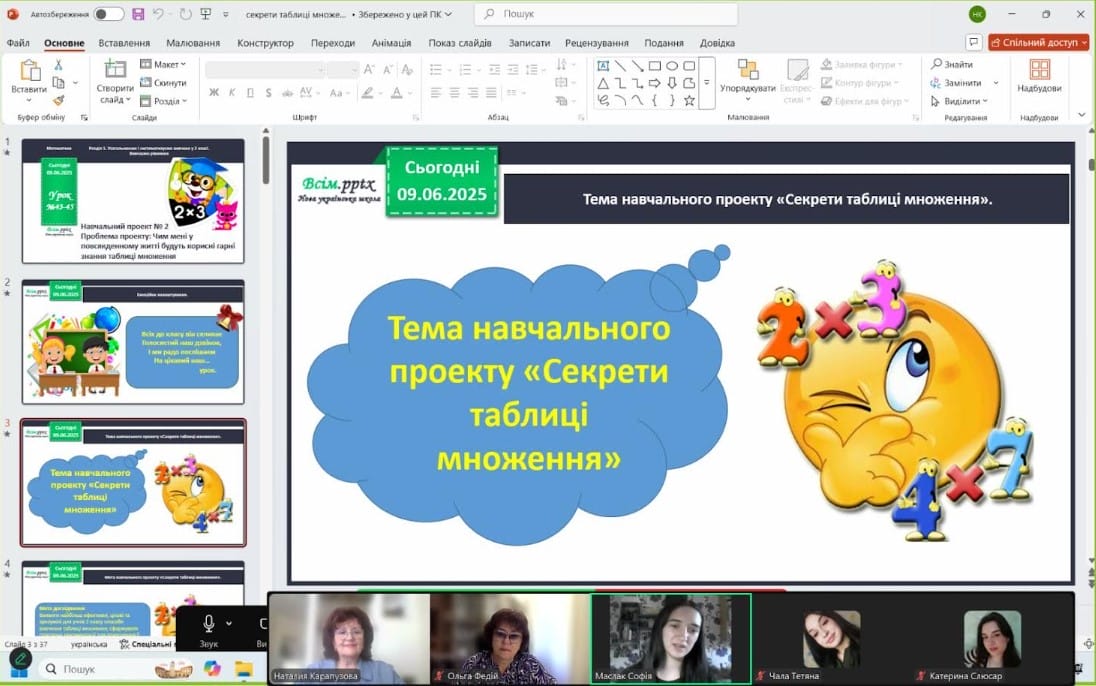
Task: Undo the last action
Action: tap(159, 14)
